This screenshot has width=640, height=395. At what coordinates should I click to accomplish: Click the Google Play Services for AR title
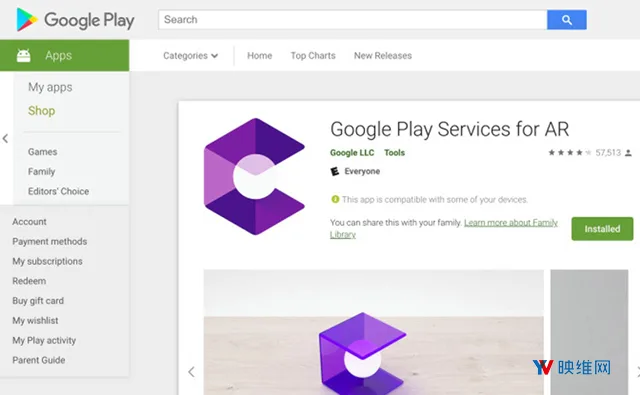click(449, 129)
